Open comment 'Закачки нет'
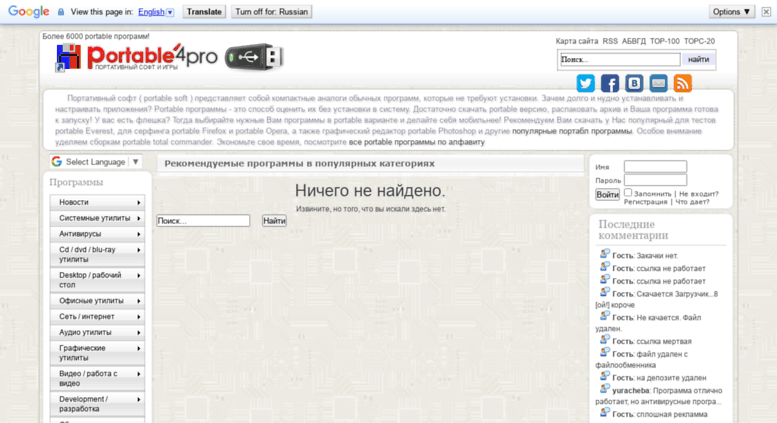The image size is (777, 423). 657,256
